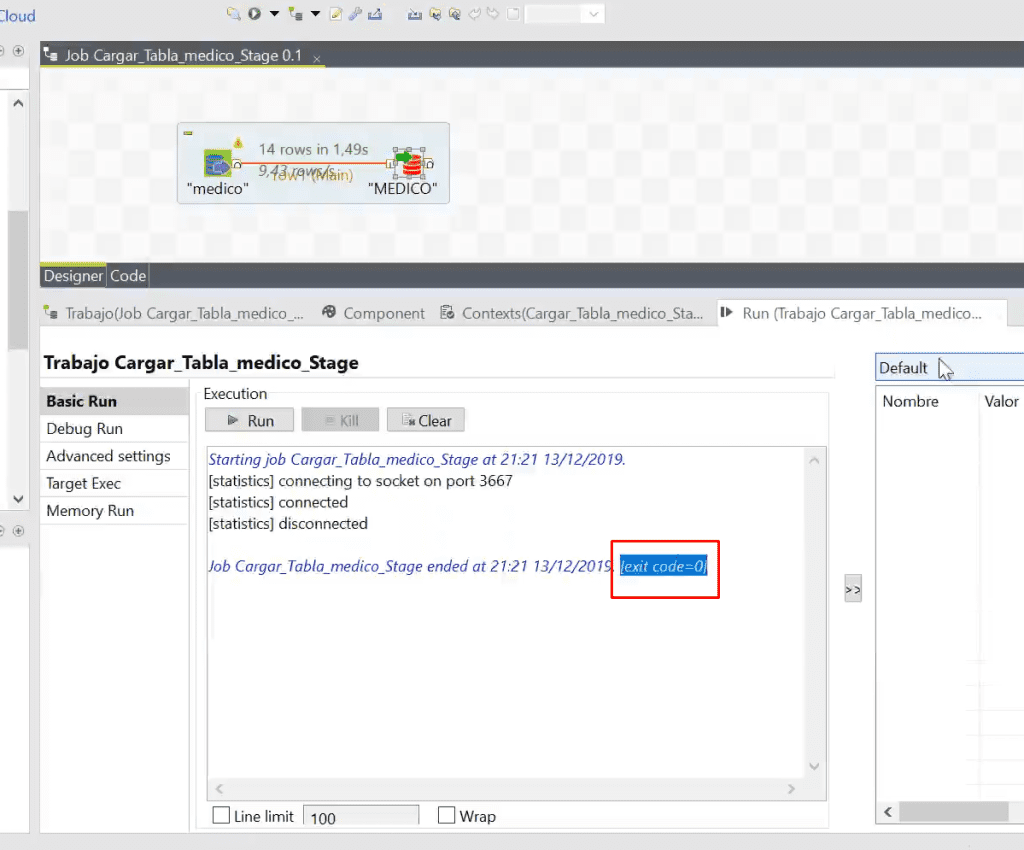Screen dimensions: 1024x850
Task: Open the Contexts(Cargar_Tabla_medico_Sta...) view tab
Action: click(x=572, y=313)
